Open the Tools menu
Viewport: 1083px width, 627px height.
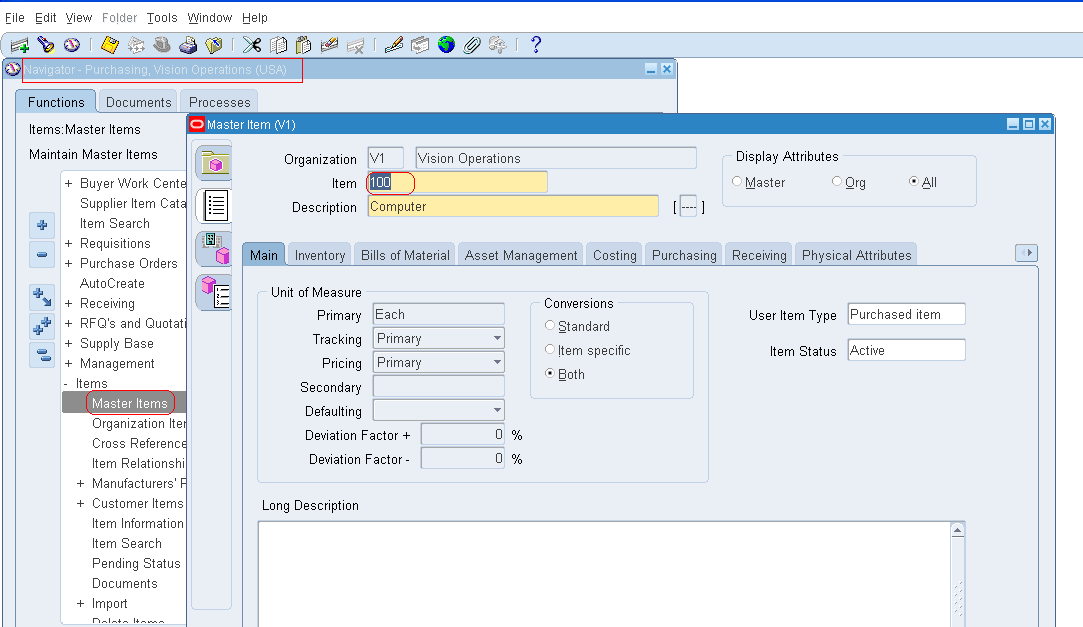coord(162,18)
